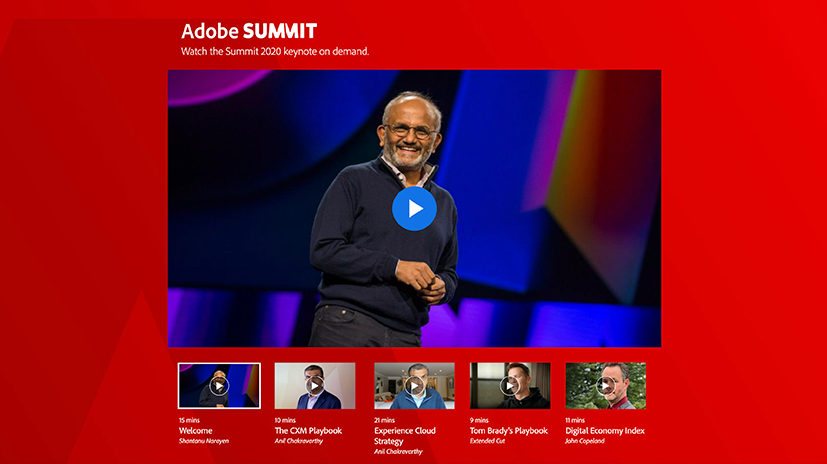Start The CXM Playbook video via its play icon

pyautogui.click(x=315, y=385)
